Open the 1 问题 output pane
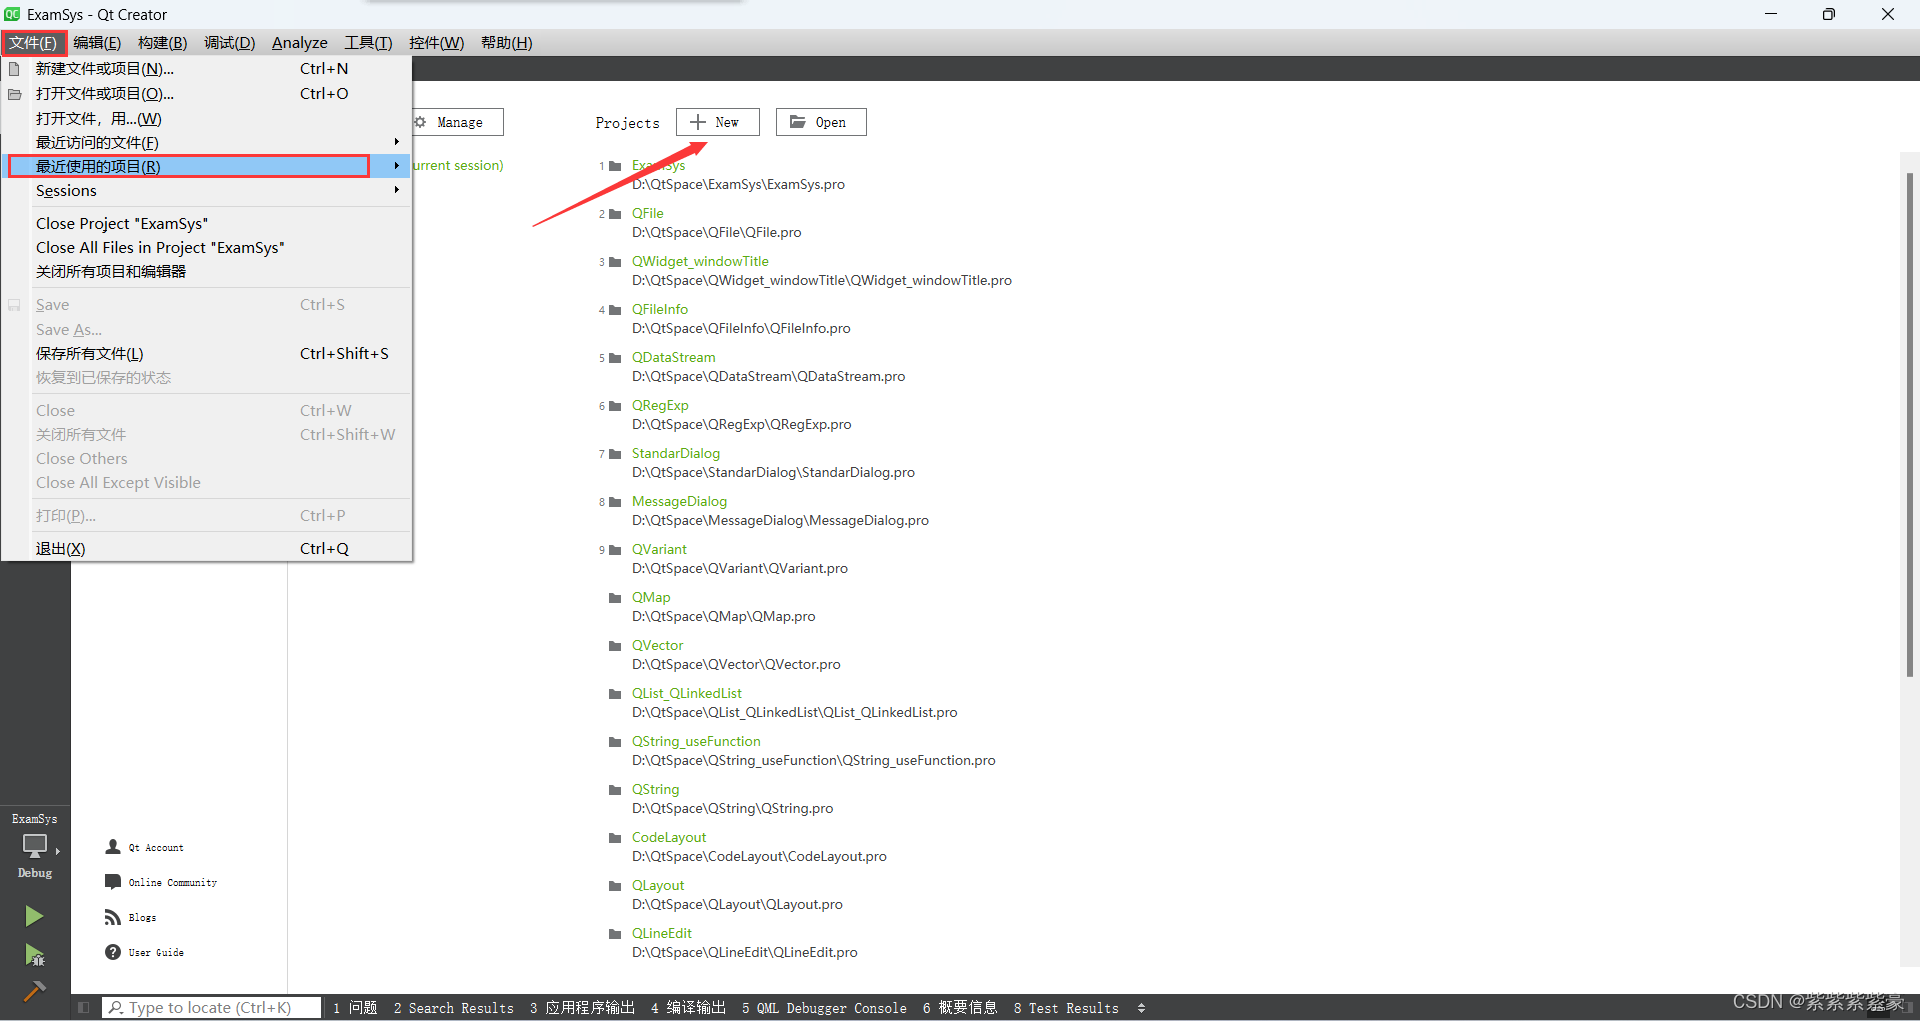 pyautogui.click(x=355, y=1008)
